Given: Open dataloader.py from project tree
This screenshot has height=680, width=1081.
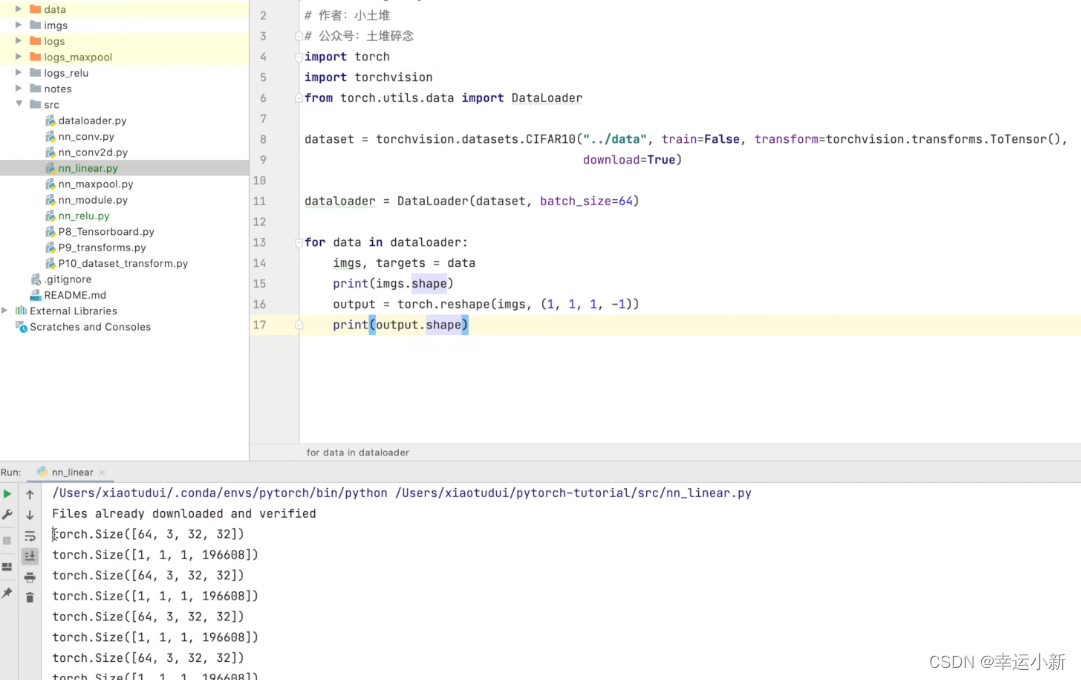Looking at the screenshot, I should pyautogui.click(x=92, y=121).
